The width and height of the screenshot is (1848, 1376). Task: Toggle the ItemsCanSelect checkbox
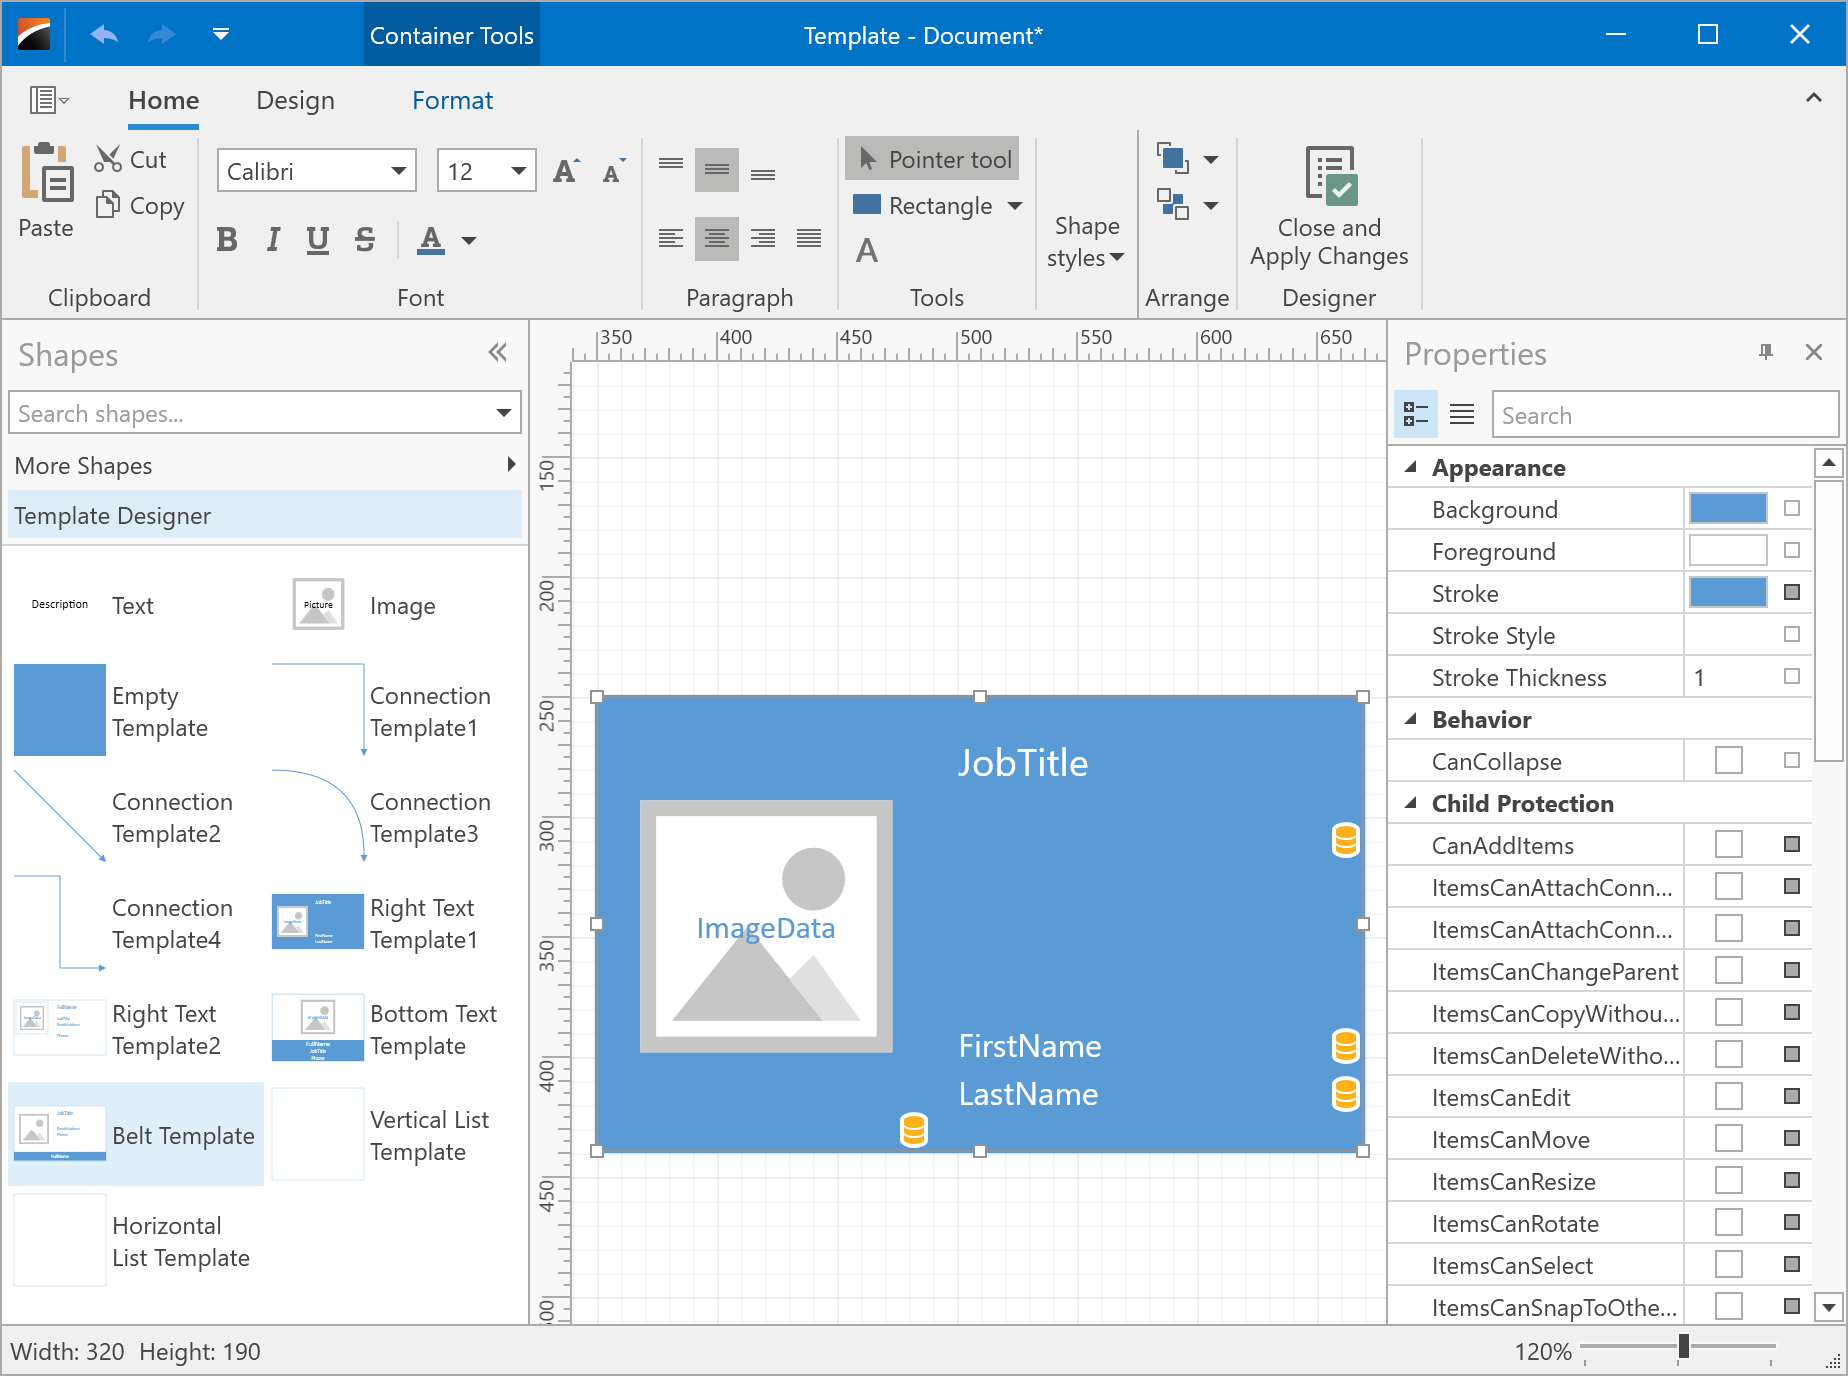[x=1729, y=1264]
